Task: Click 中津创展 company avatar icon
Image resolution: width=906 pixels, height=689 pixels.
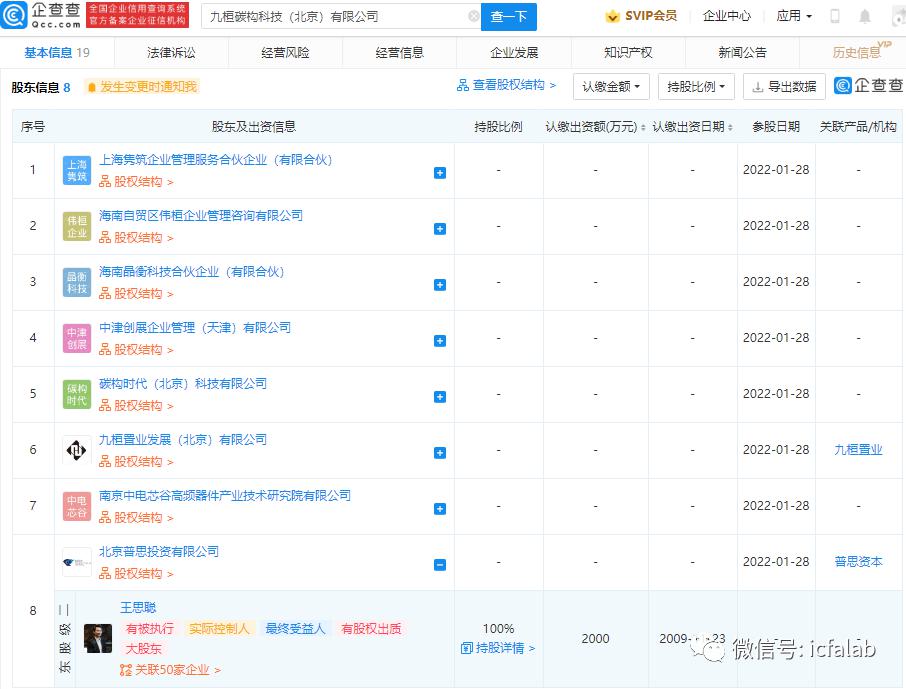Action: point(77,339)
